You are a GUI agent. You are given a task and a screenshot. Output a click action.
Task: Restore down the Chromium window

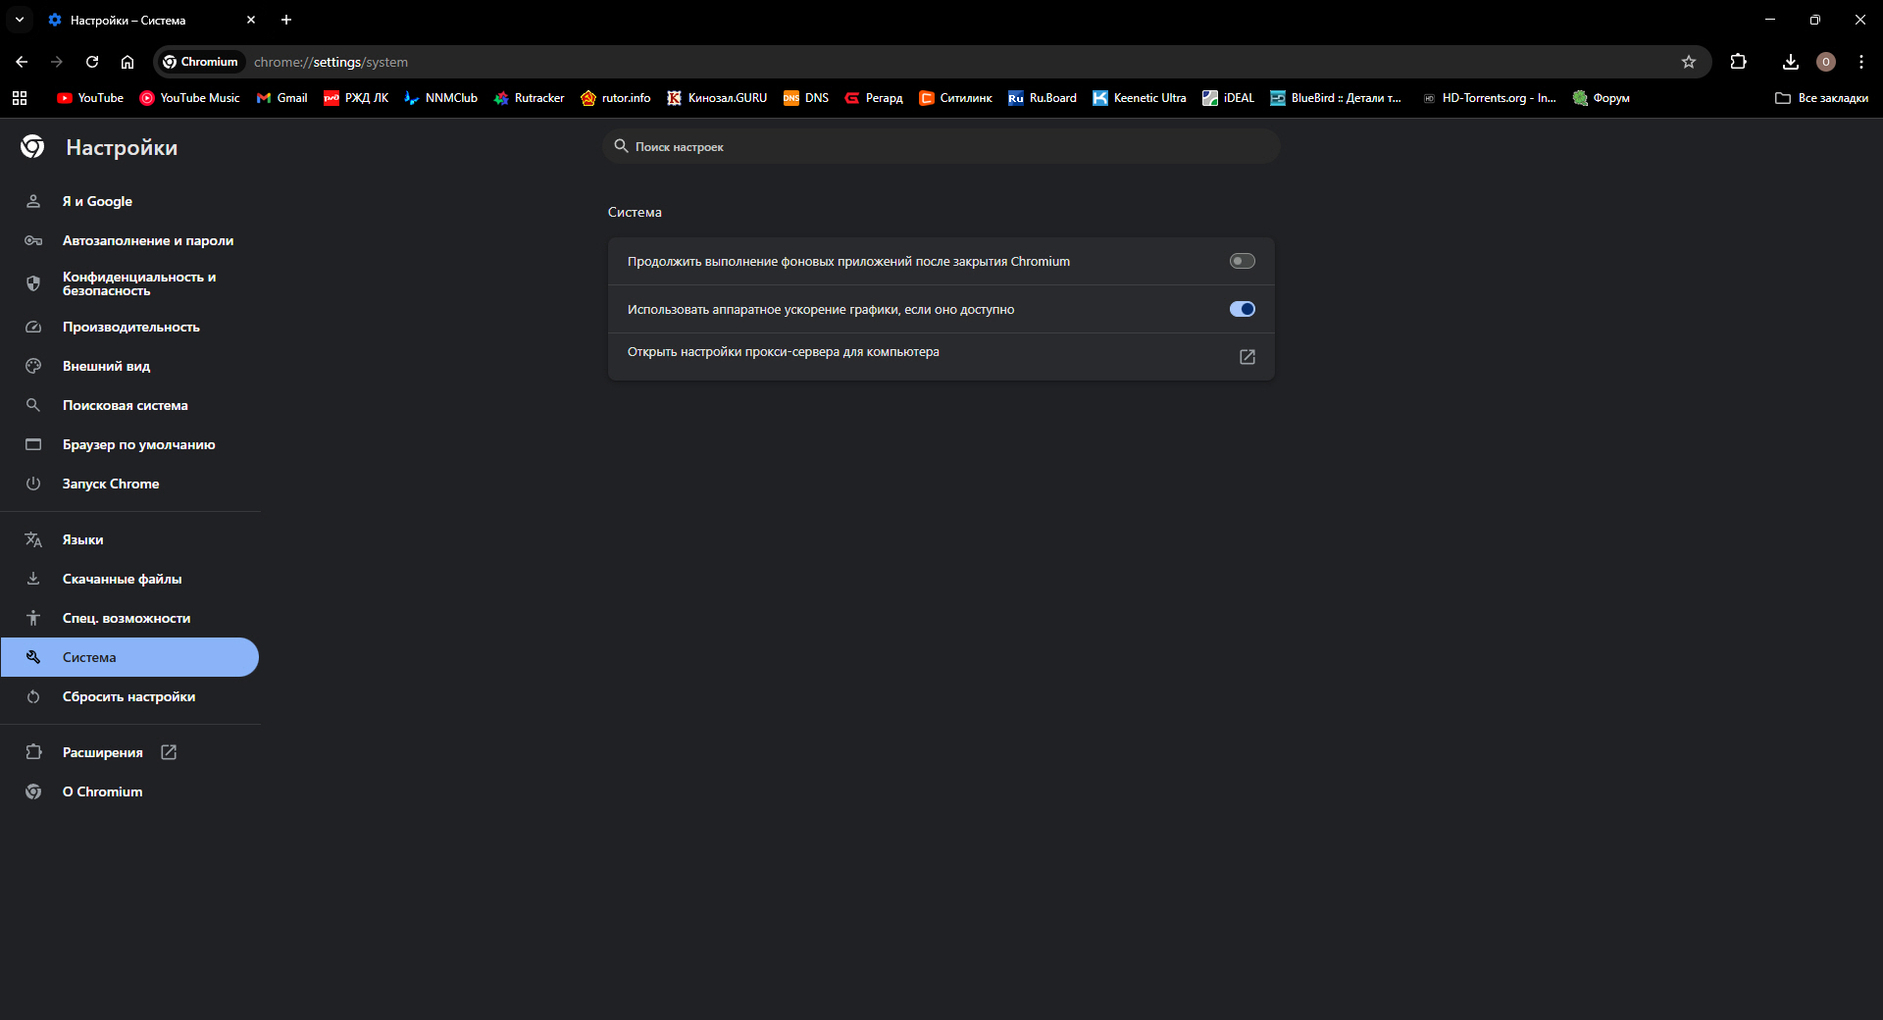click(1815, 20)
